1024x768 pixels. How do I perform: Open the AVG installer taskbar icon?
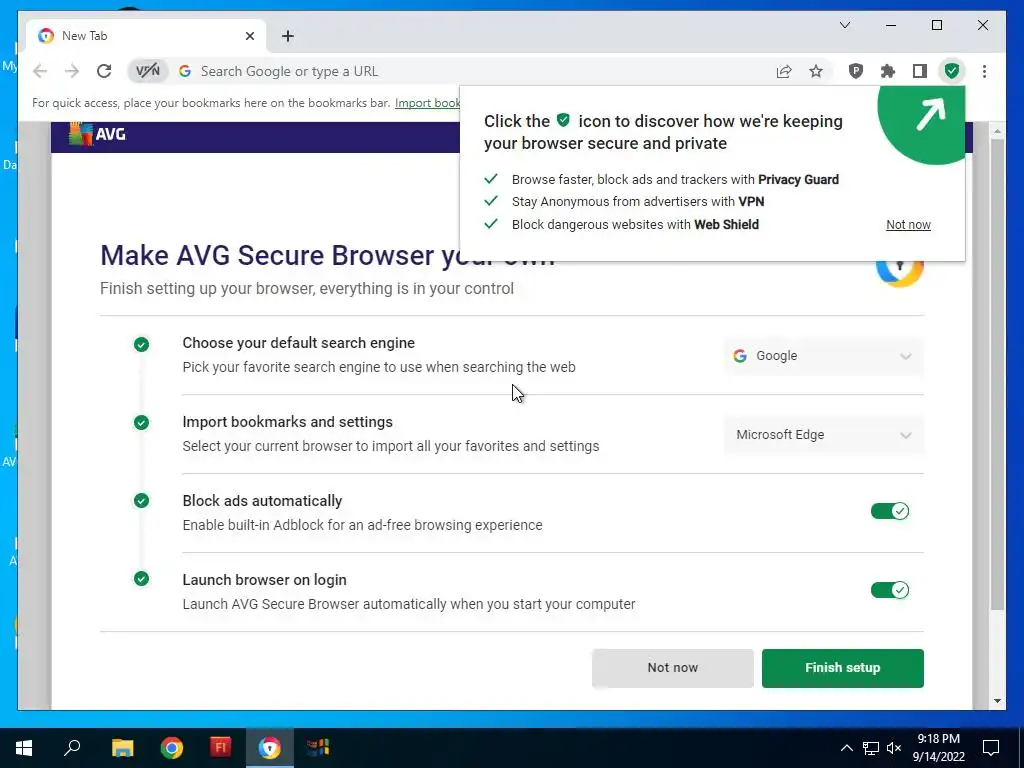[318, 747]
